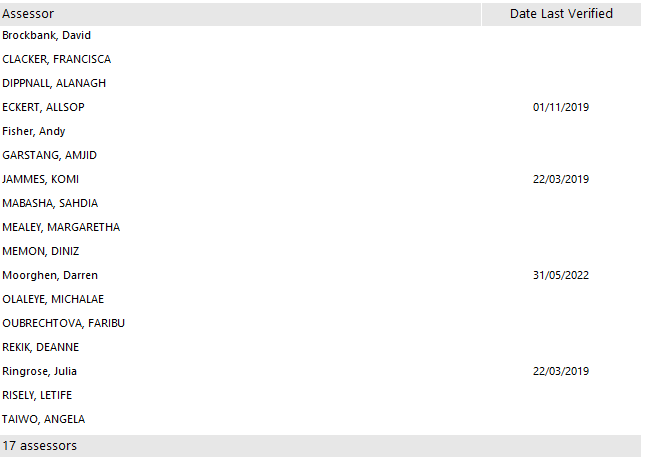Open the ECKERT, ALLSOP record
Screen dimensions: 646x465
pos(46,108)
